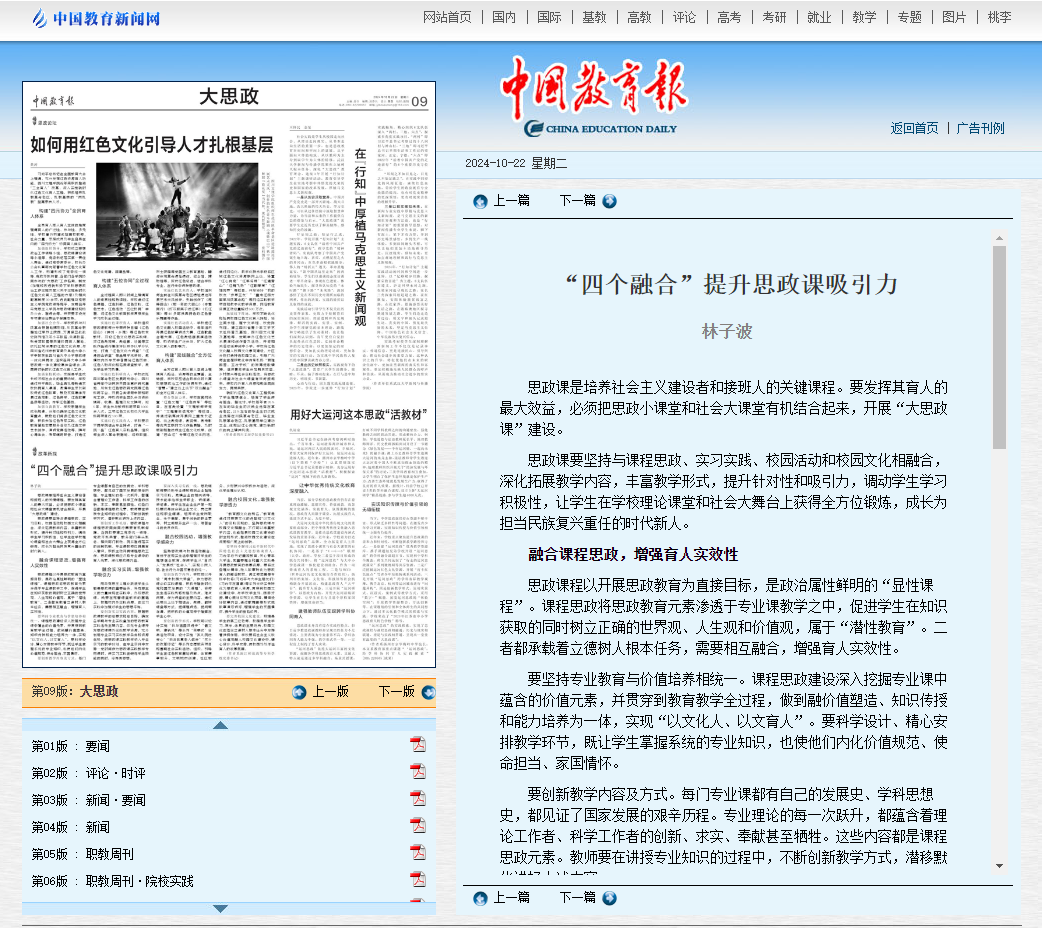Click the 大思政 page header on the newspaper image
The height and width of the screenshot is (928, 1042).
[229, 97]
